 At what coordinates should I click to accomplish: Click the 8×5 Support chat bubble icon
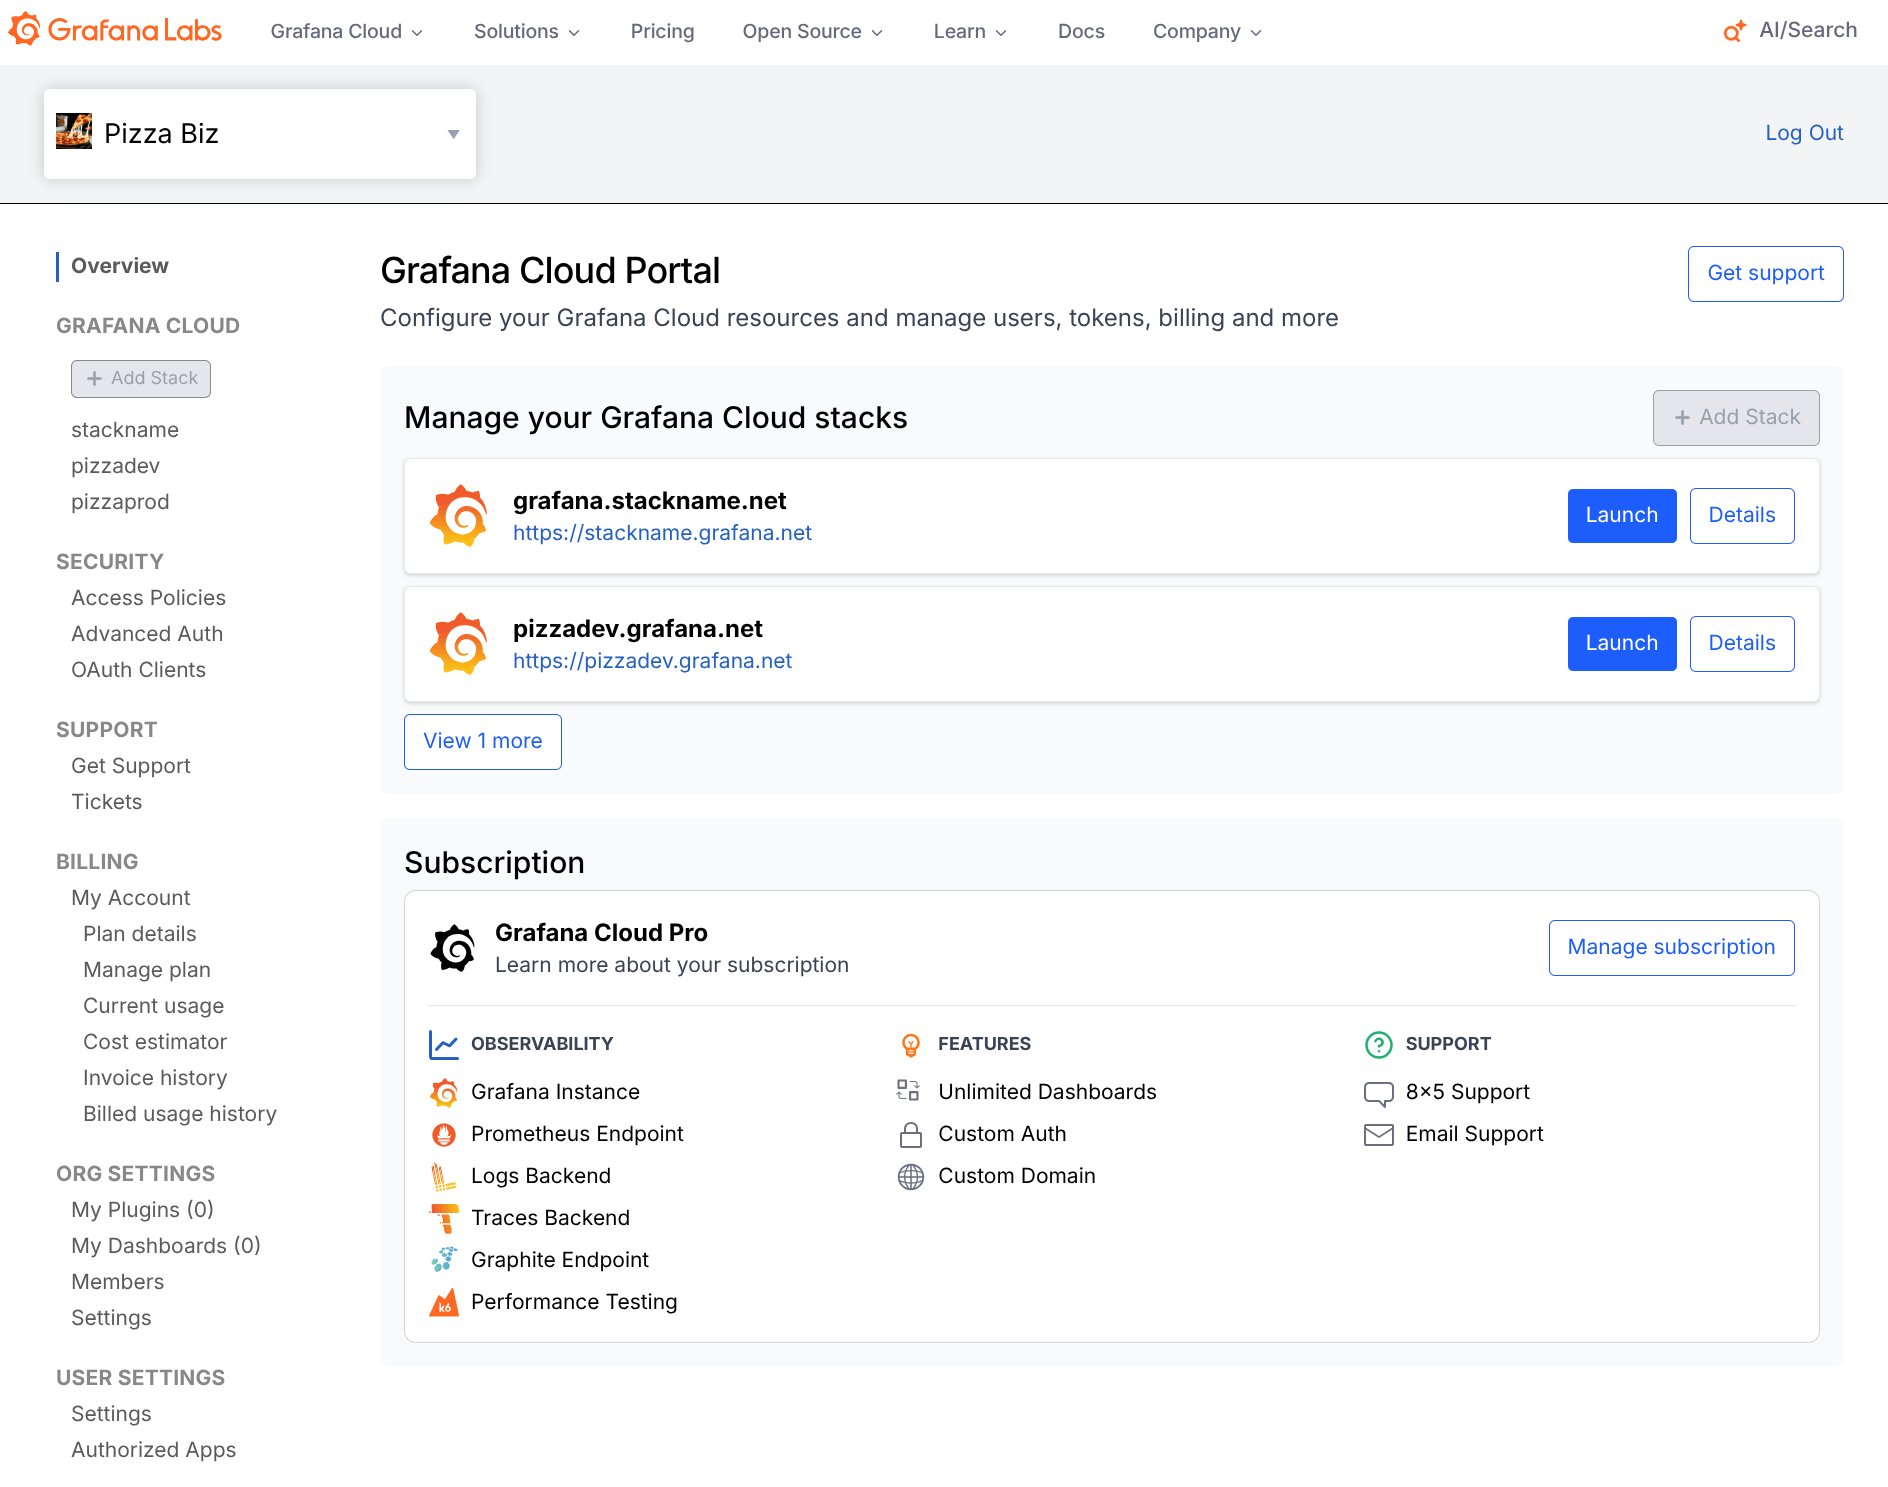point(1378,1093)
